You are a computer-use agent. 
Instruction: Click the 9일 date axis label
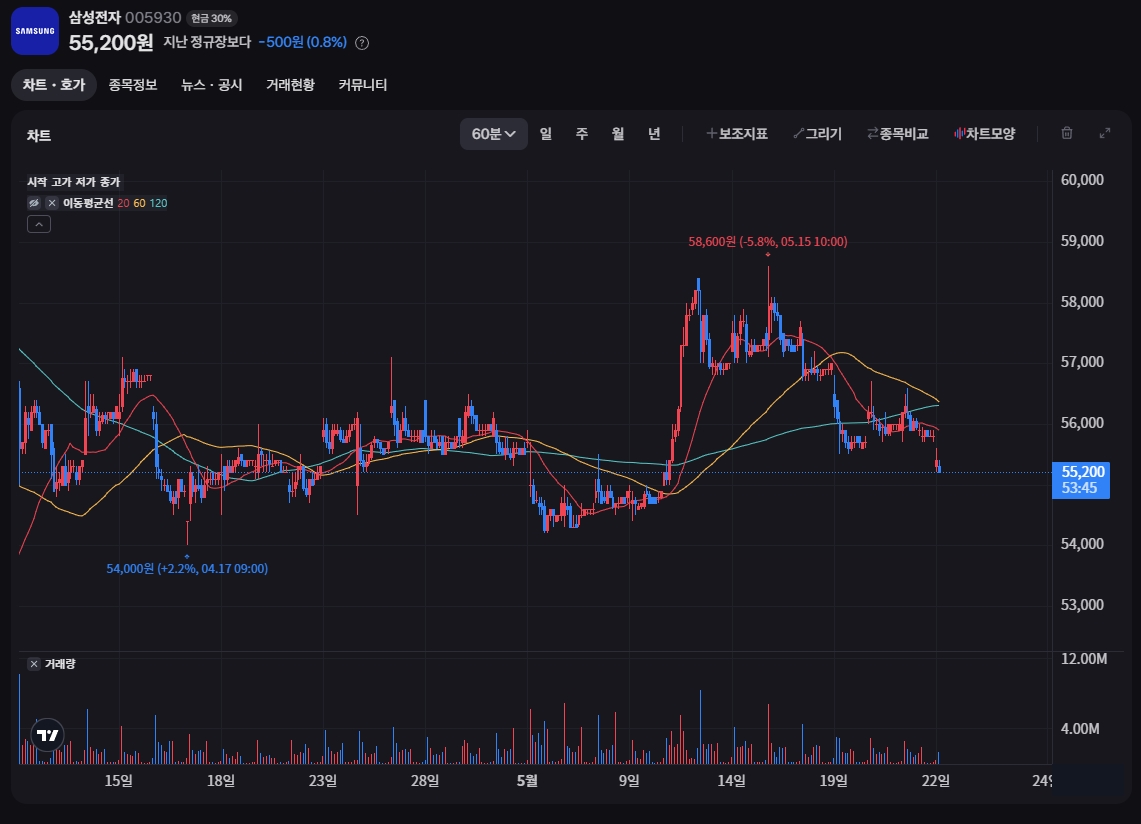point(629,781)
